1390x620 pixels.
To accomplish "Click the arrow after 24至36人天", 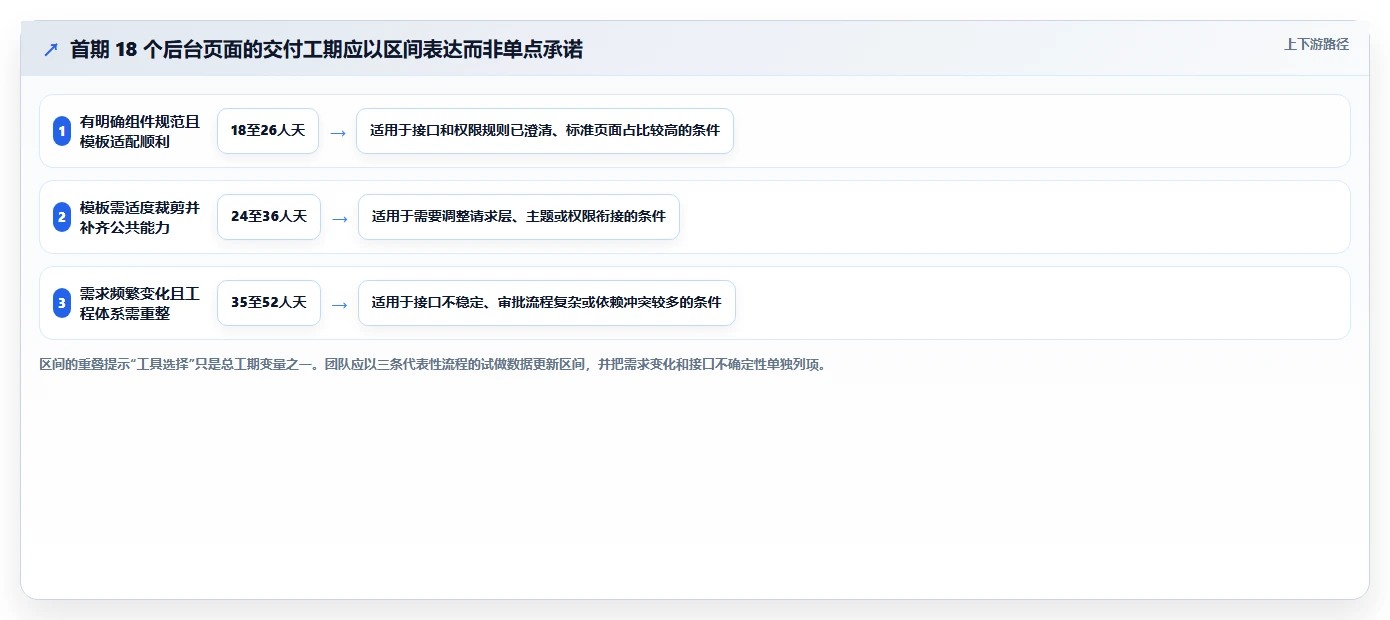I will pyautogui.click(x=340, y=218).
